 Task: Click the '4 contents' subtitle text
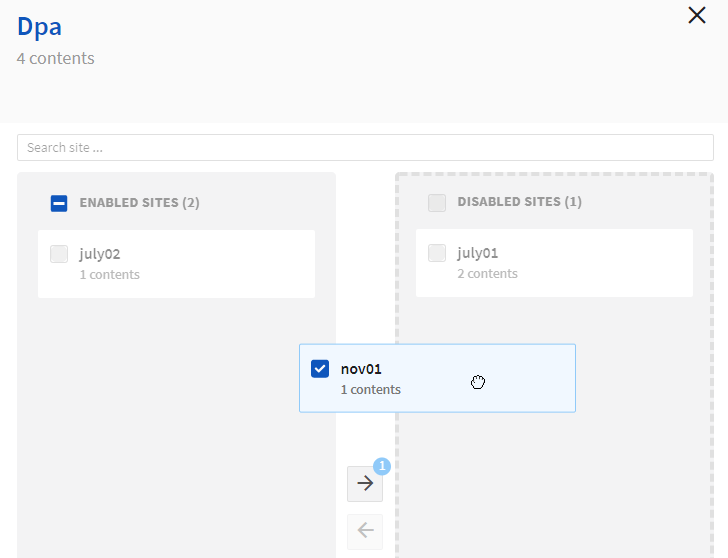(56, 58)
